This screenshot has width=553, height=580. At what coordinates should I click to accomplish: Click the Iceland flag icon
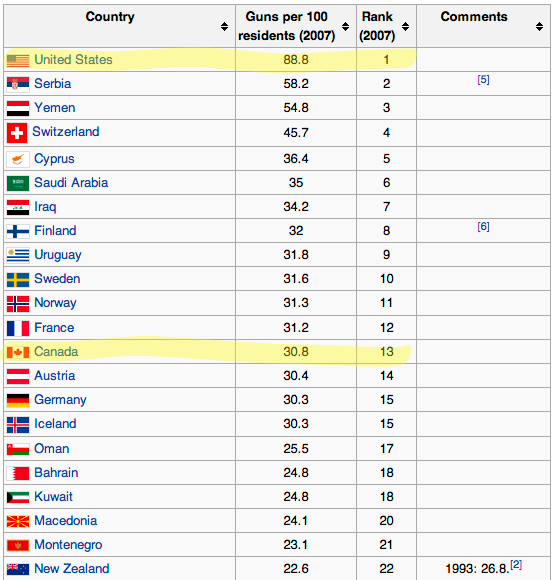pyautogui.click(x=18, y=425)
